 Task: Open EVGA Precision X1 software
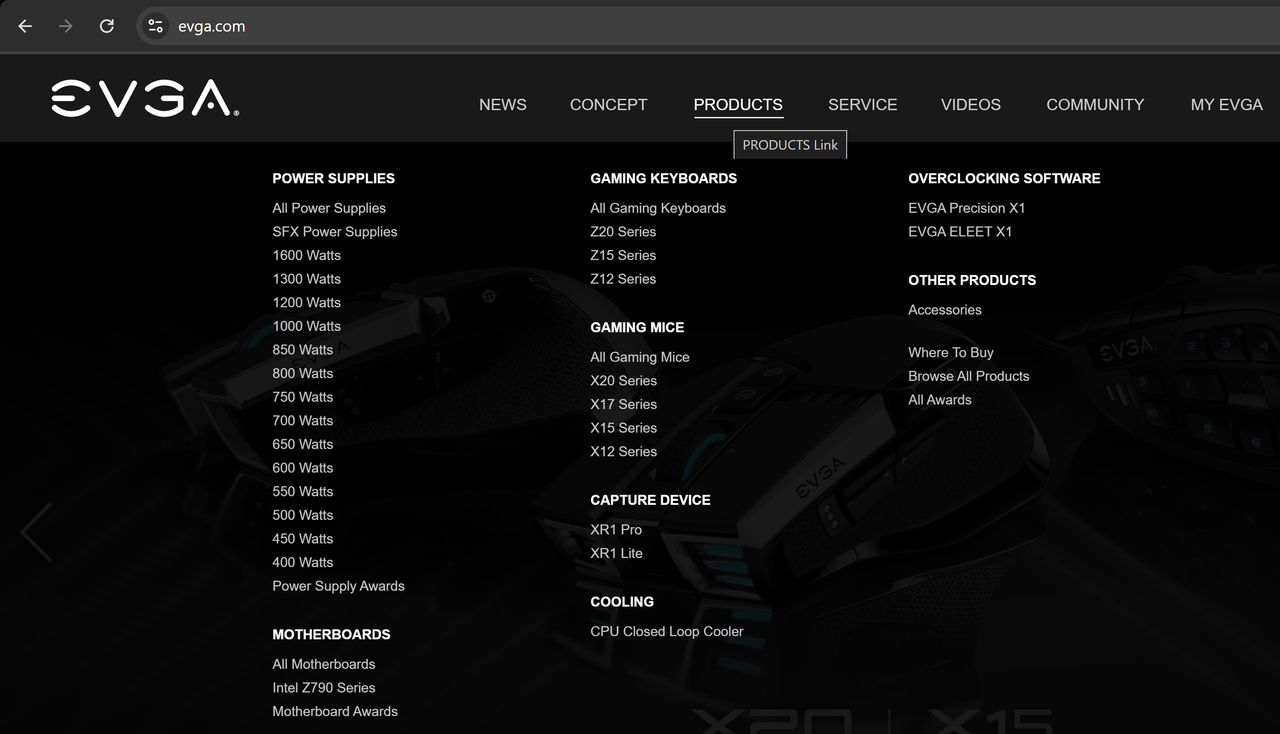click(x=967, y=208)
